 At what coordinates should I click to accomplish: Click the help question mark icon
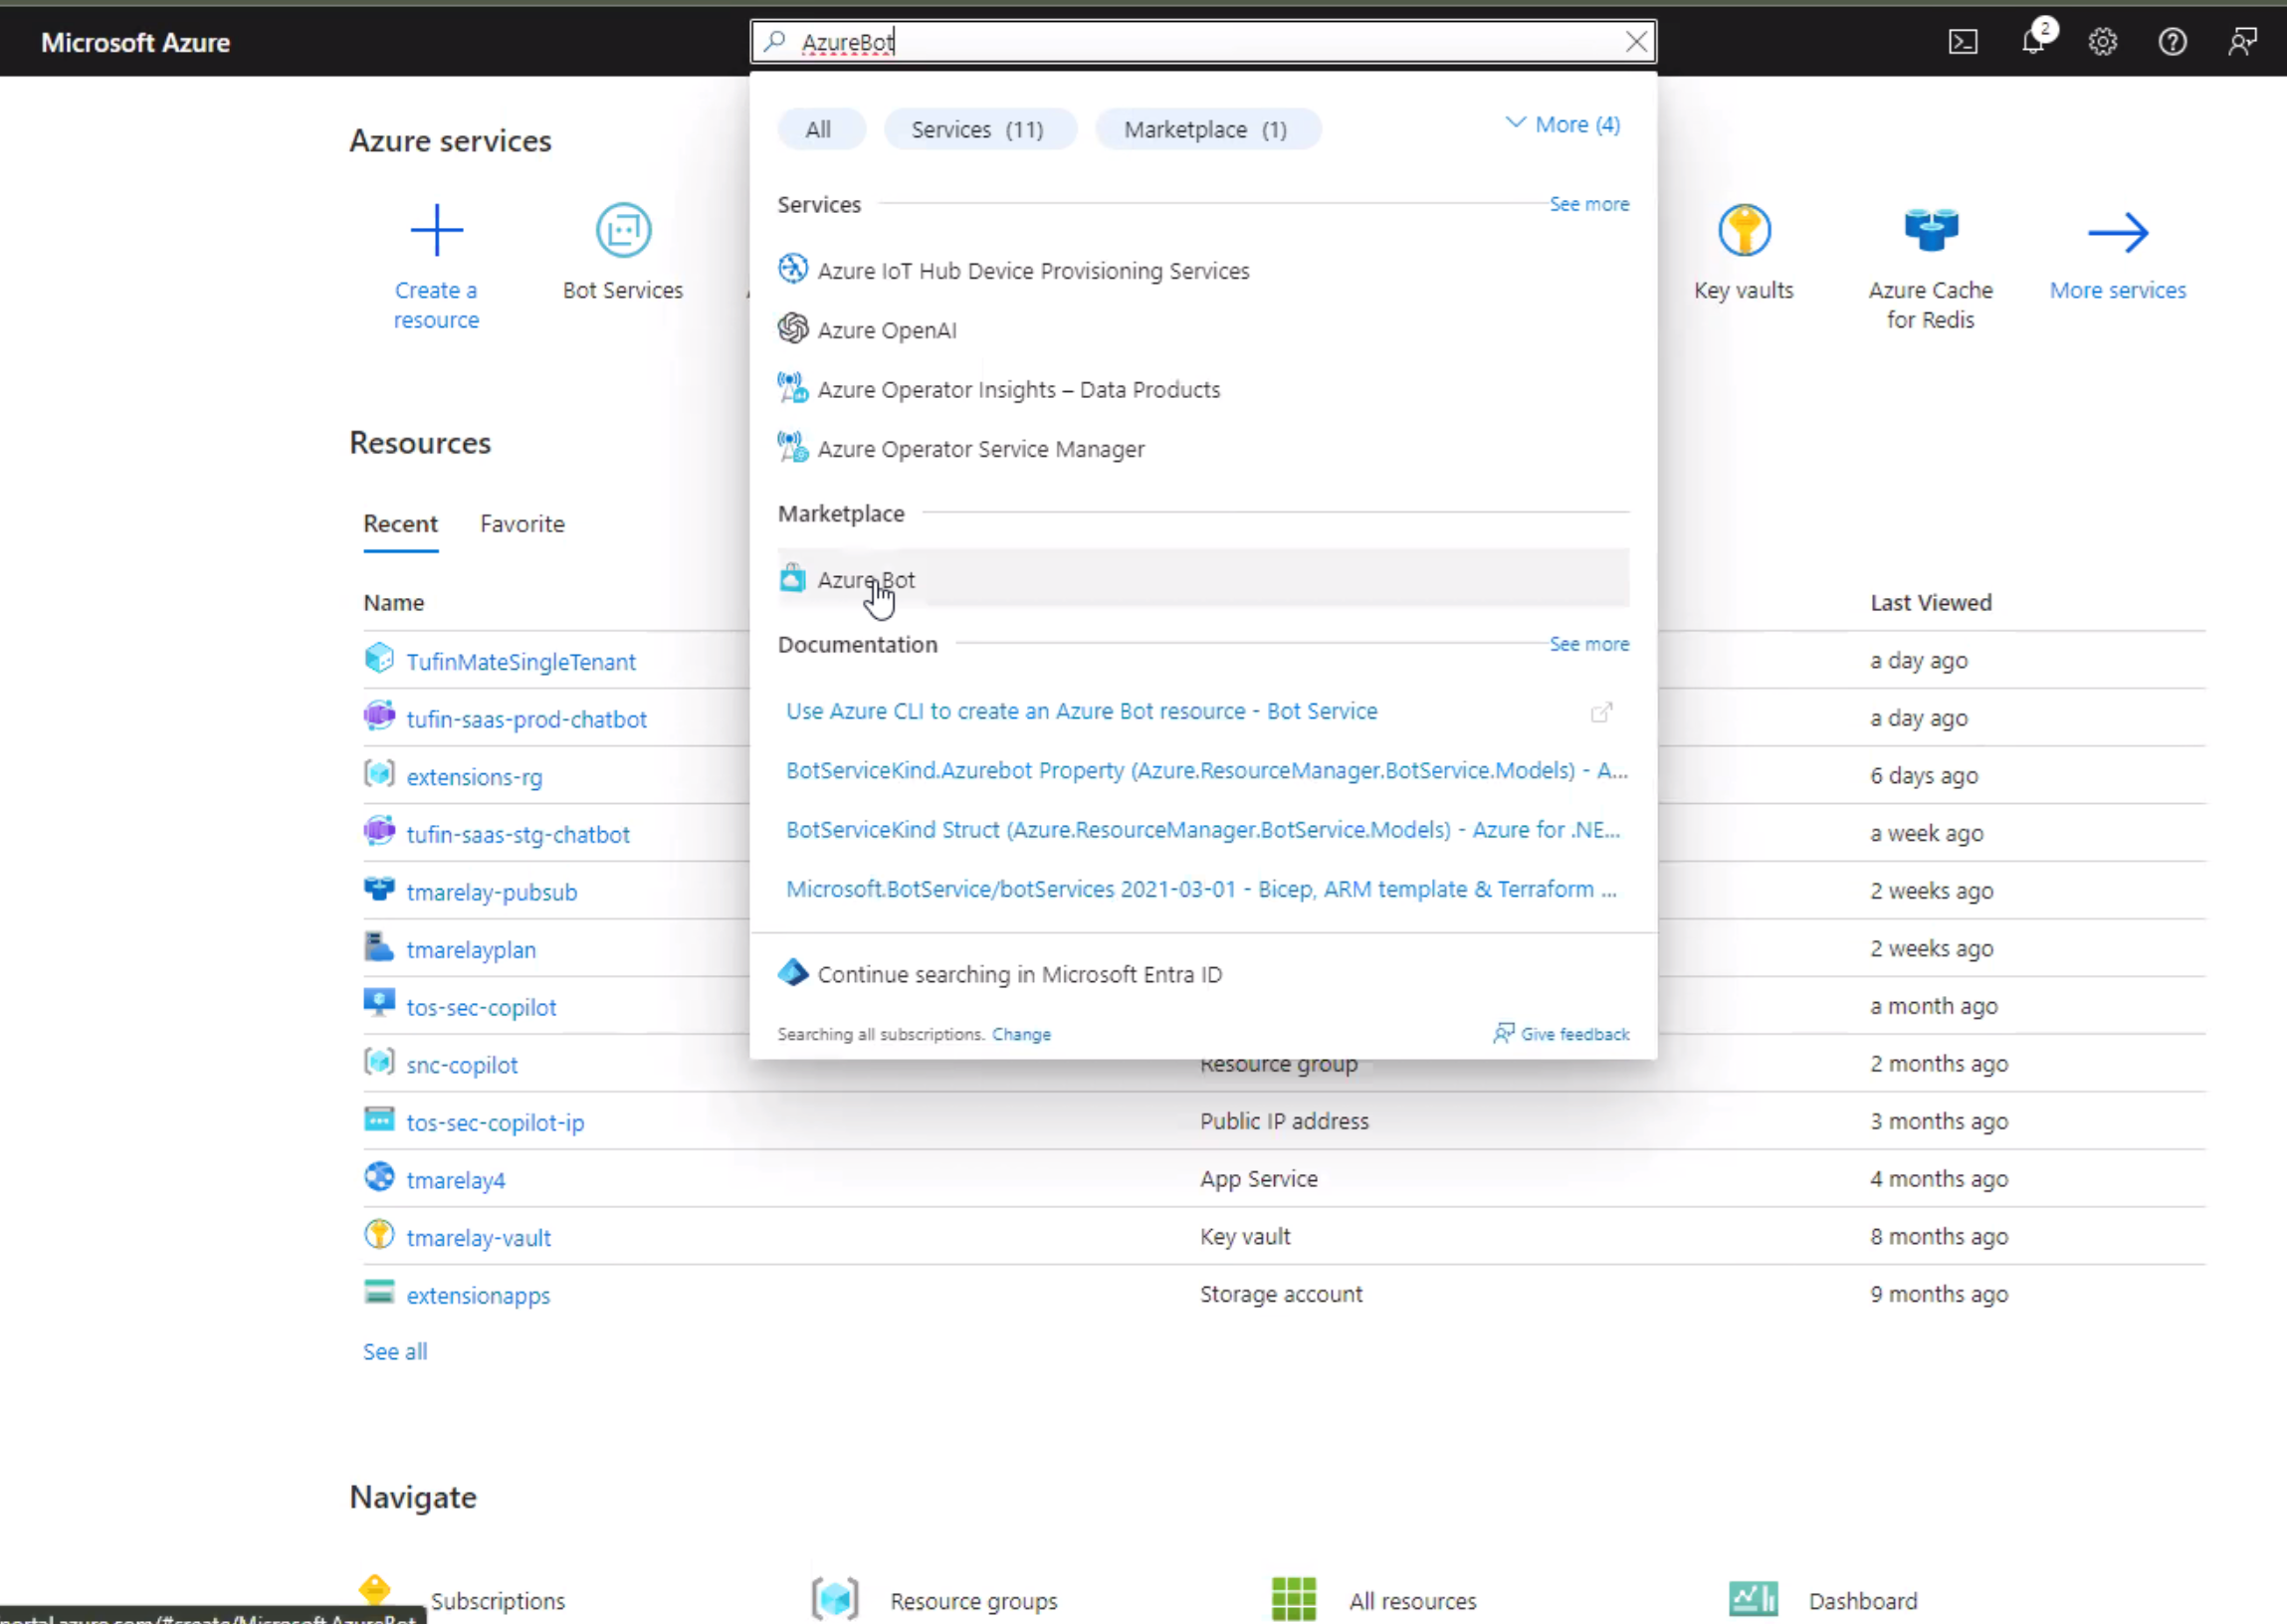[2172, 42]
